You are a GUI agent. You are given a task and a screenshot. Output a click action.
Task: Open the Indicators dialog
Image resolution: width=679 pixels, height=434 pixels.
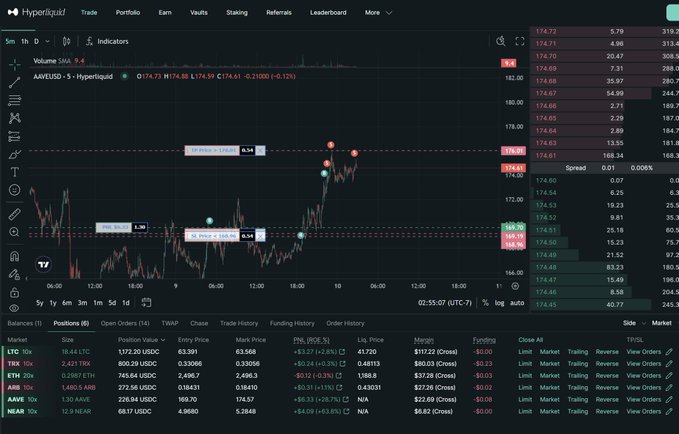coord(107,41)
